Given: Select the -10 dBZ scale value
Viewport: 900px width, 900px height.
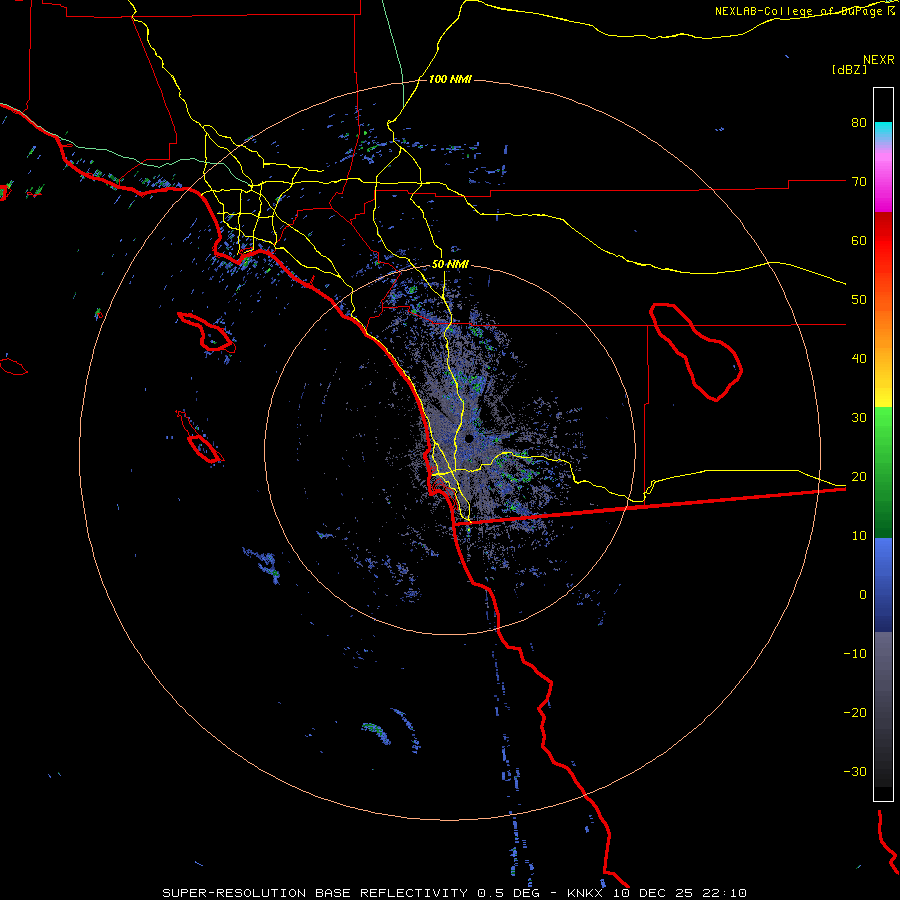Looking at the screenshot, I should tap(855, 654).
